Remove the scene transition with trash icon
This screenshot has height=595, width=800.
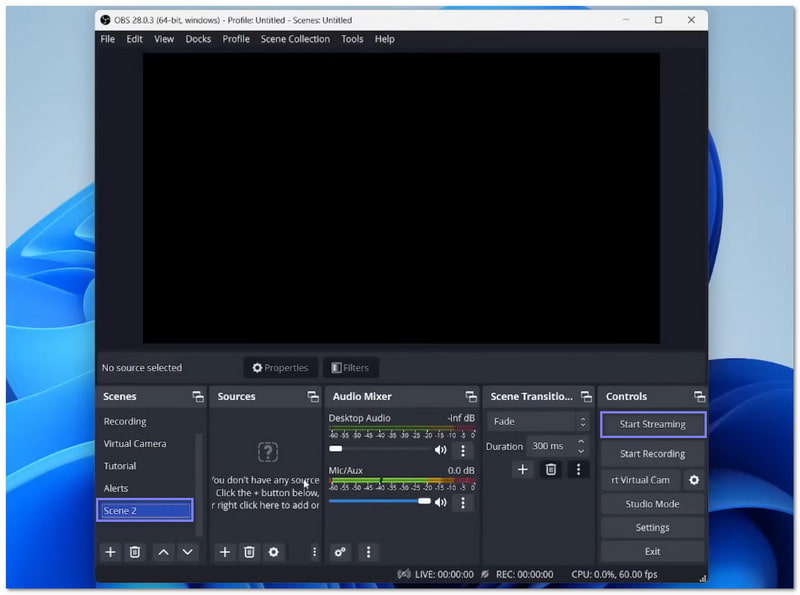tap(550, 469)
